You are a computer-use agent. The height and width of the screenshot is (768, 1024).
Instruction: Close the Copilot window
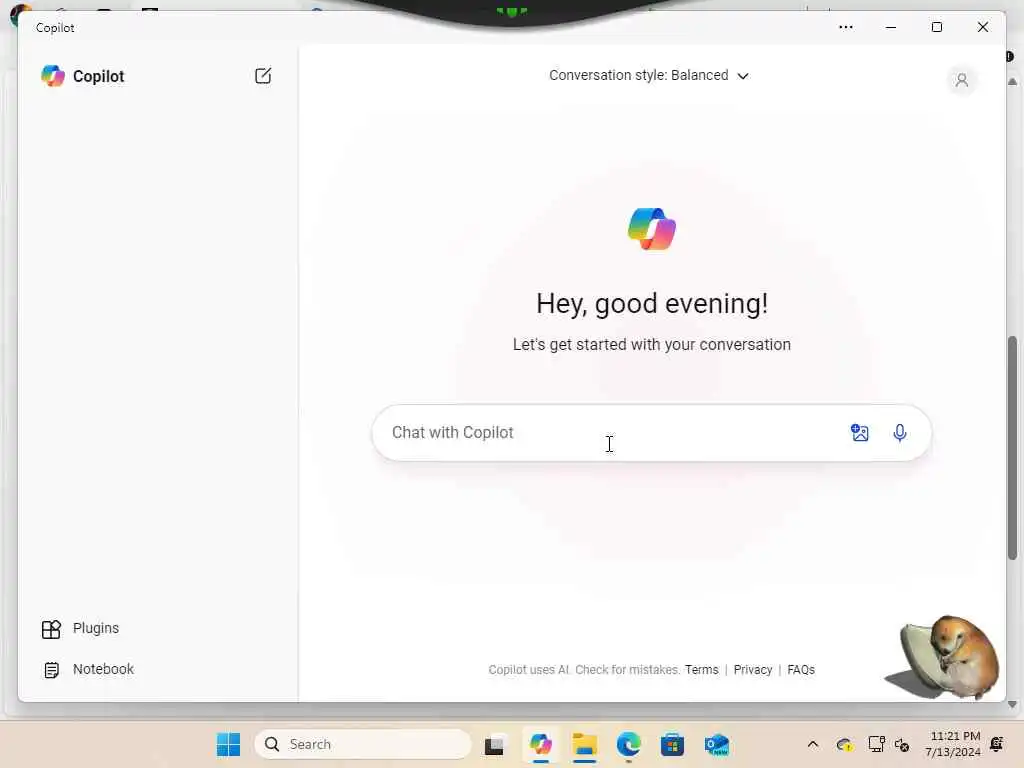[982, 27]
